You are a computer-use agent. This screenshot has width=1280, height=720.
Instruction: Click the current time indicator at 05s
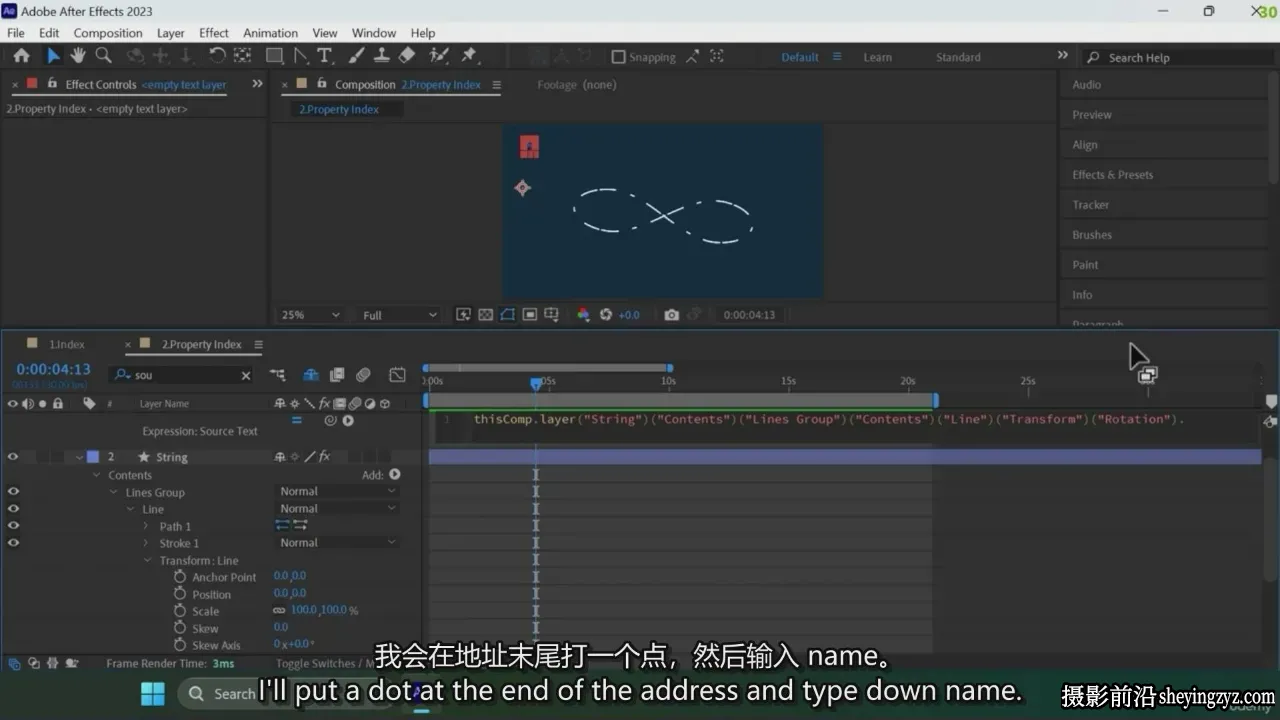click(536, 383)
